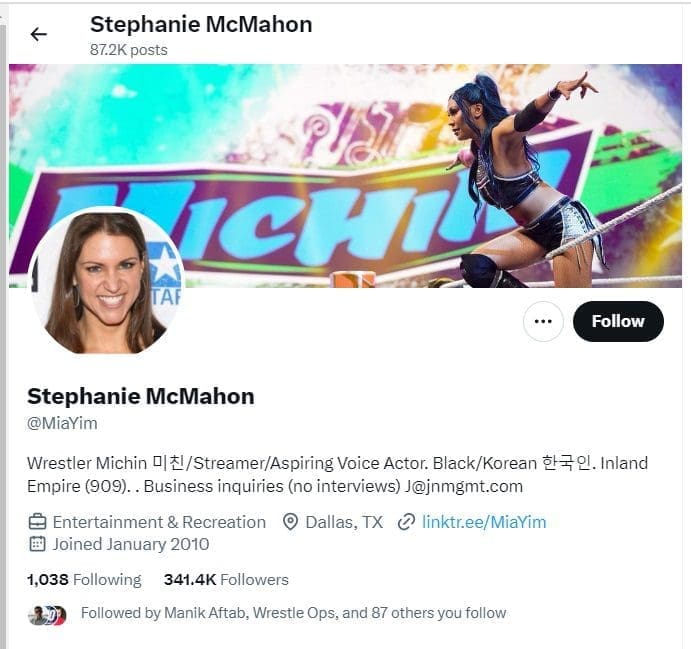Screen dimensions: 691x649
Task: Click the 87.2K posts count
Action: [x=129, y=50]
